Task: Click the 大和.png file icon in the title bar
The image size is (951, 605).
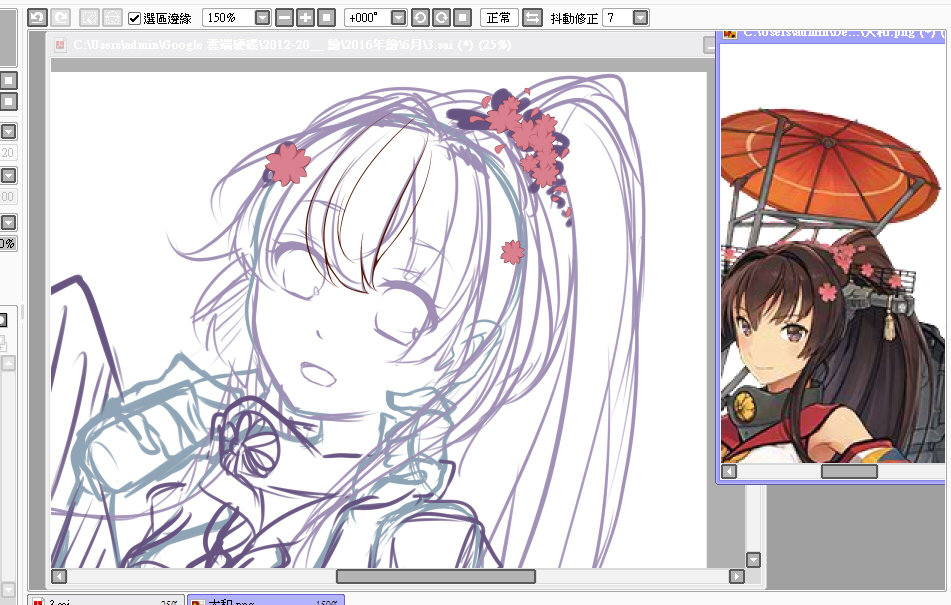Action: [x=730, y=34]
